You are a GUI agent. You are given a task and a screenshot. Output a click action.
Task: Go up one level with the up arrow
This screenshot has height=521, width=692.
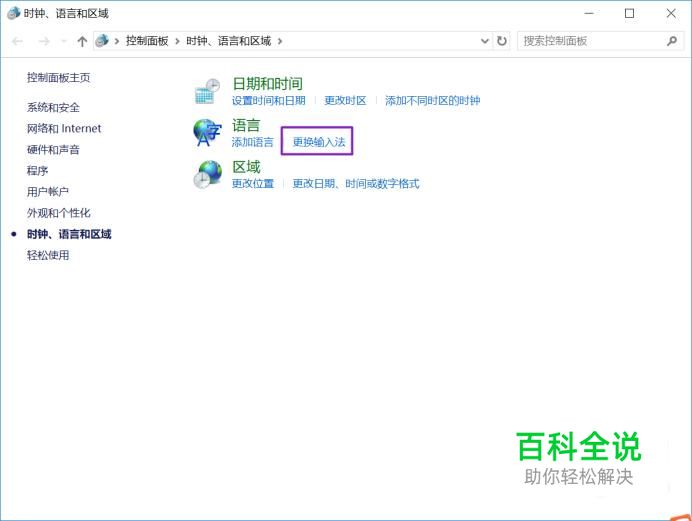(x=82, y=41)
